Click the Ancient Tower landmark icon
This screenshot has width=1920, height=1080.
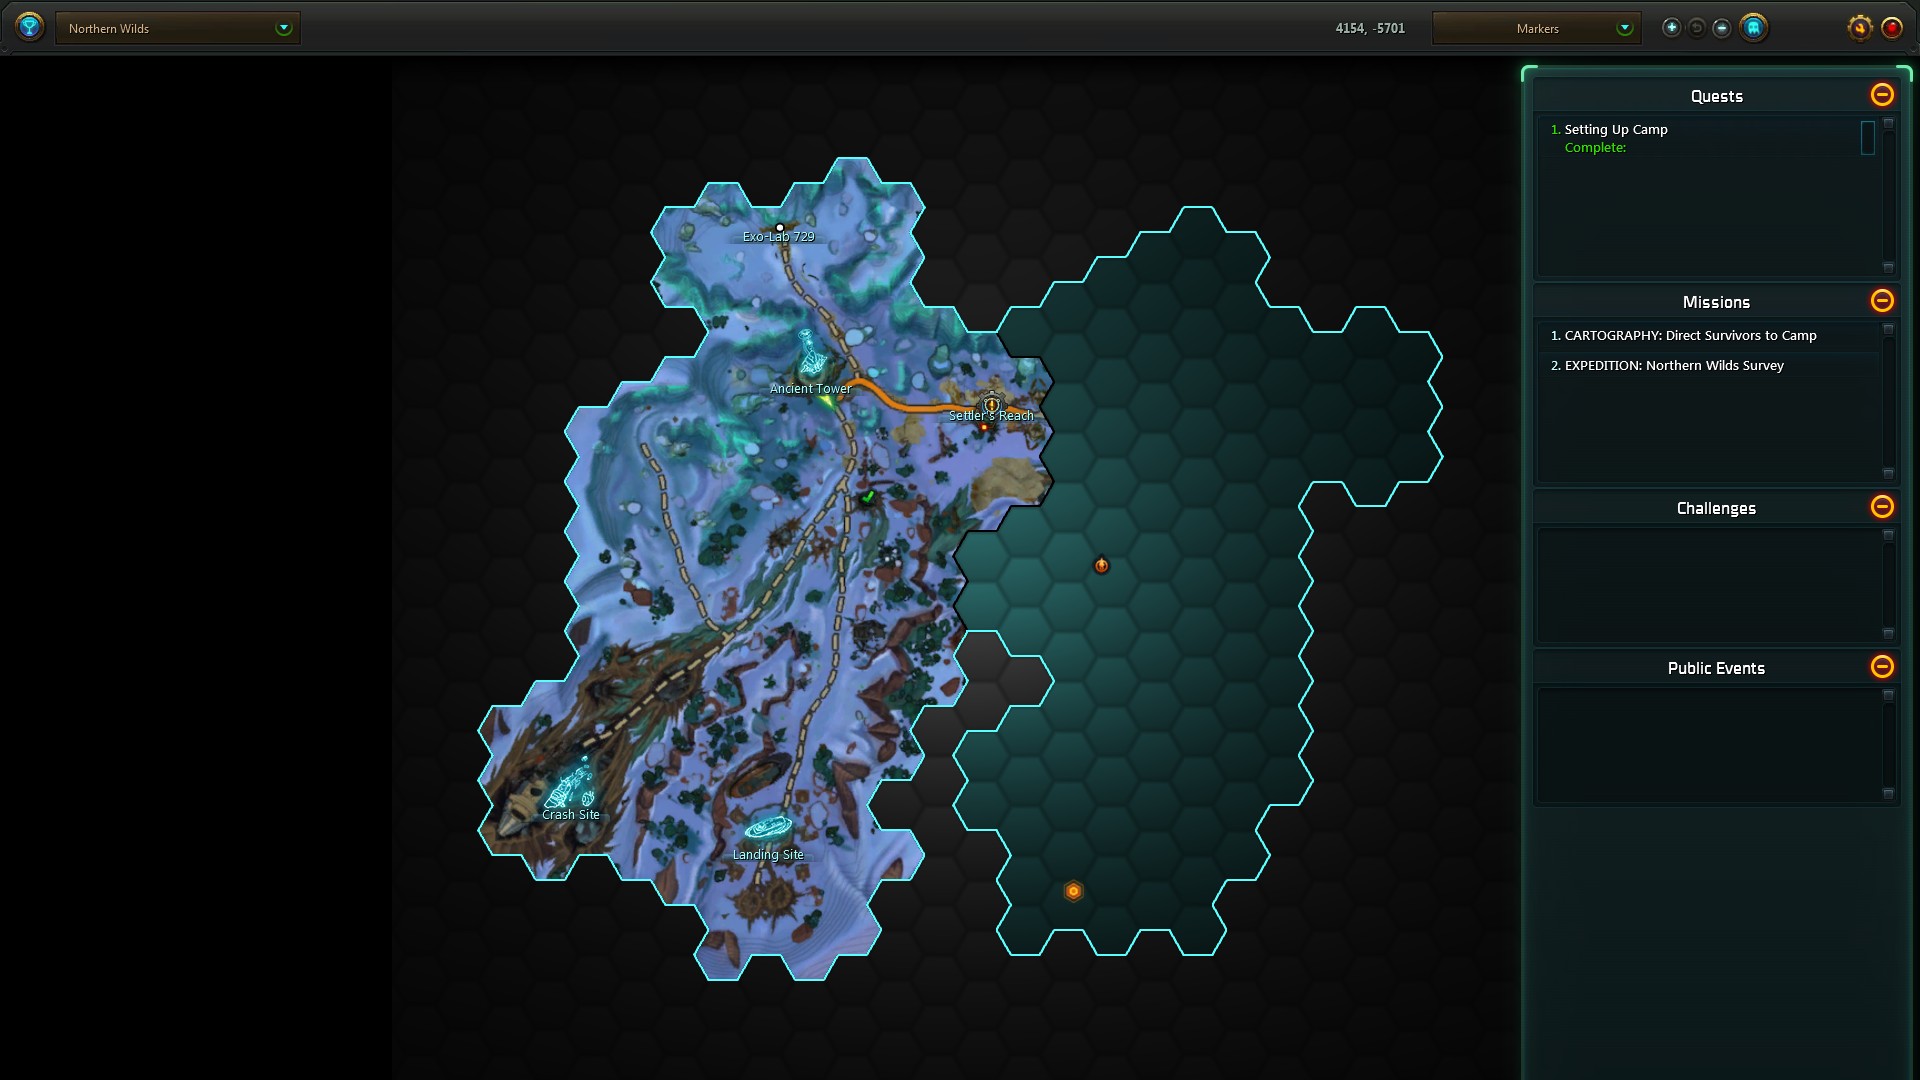(810, 353)
